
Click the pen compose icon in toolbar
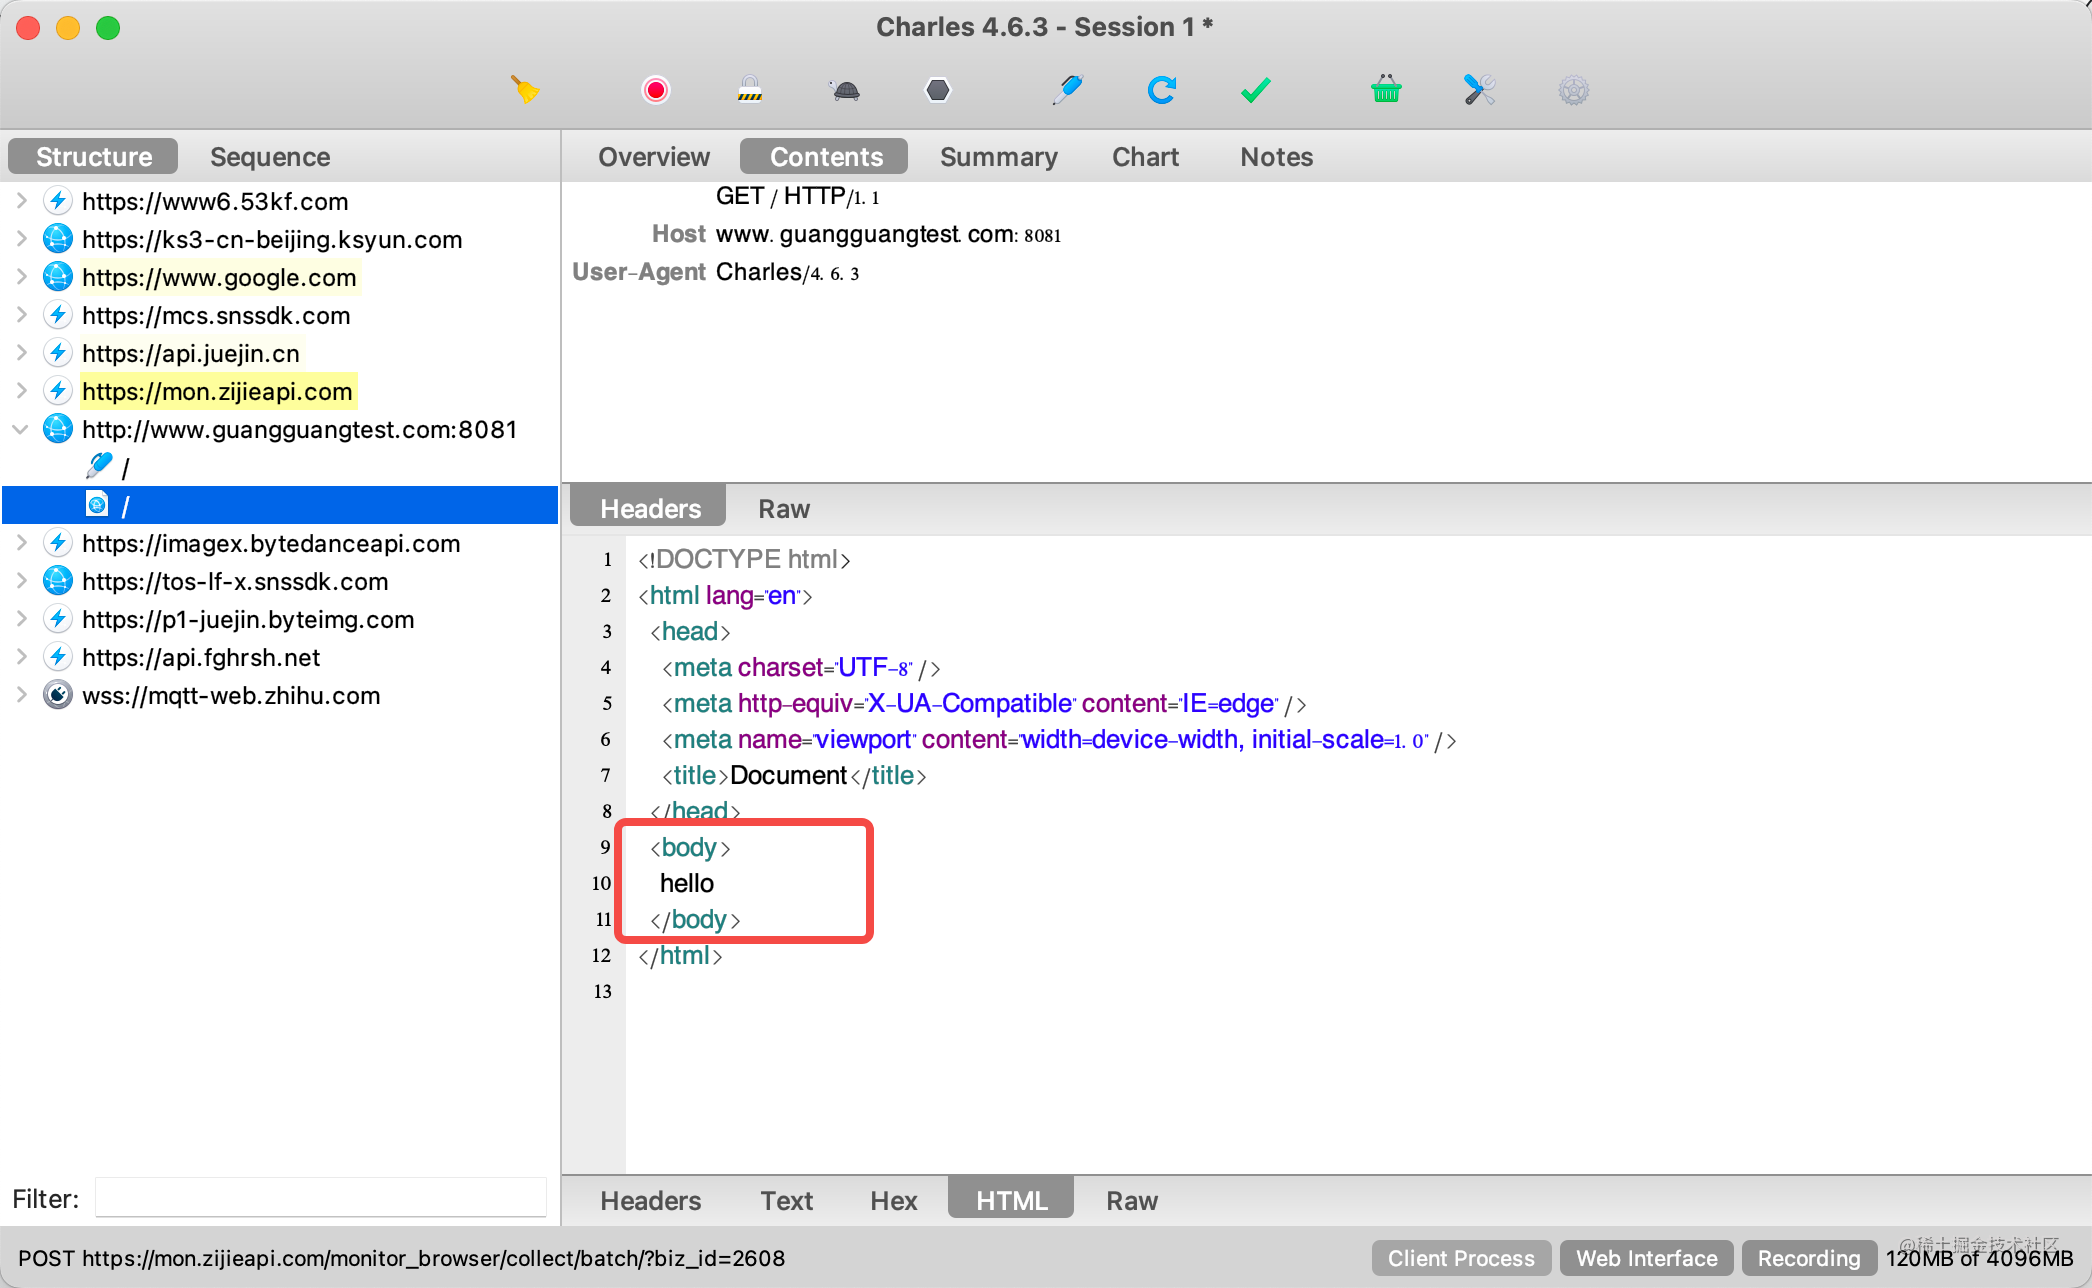point(1067,90)
